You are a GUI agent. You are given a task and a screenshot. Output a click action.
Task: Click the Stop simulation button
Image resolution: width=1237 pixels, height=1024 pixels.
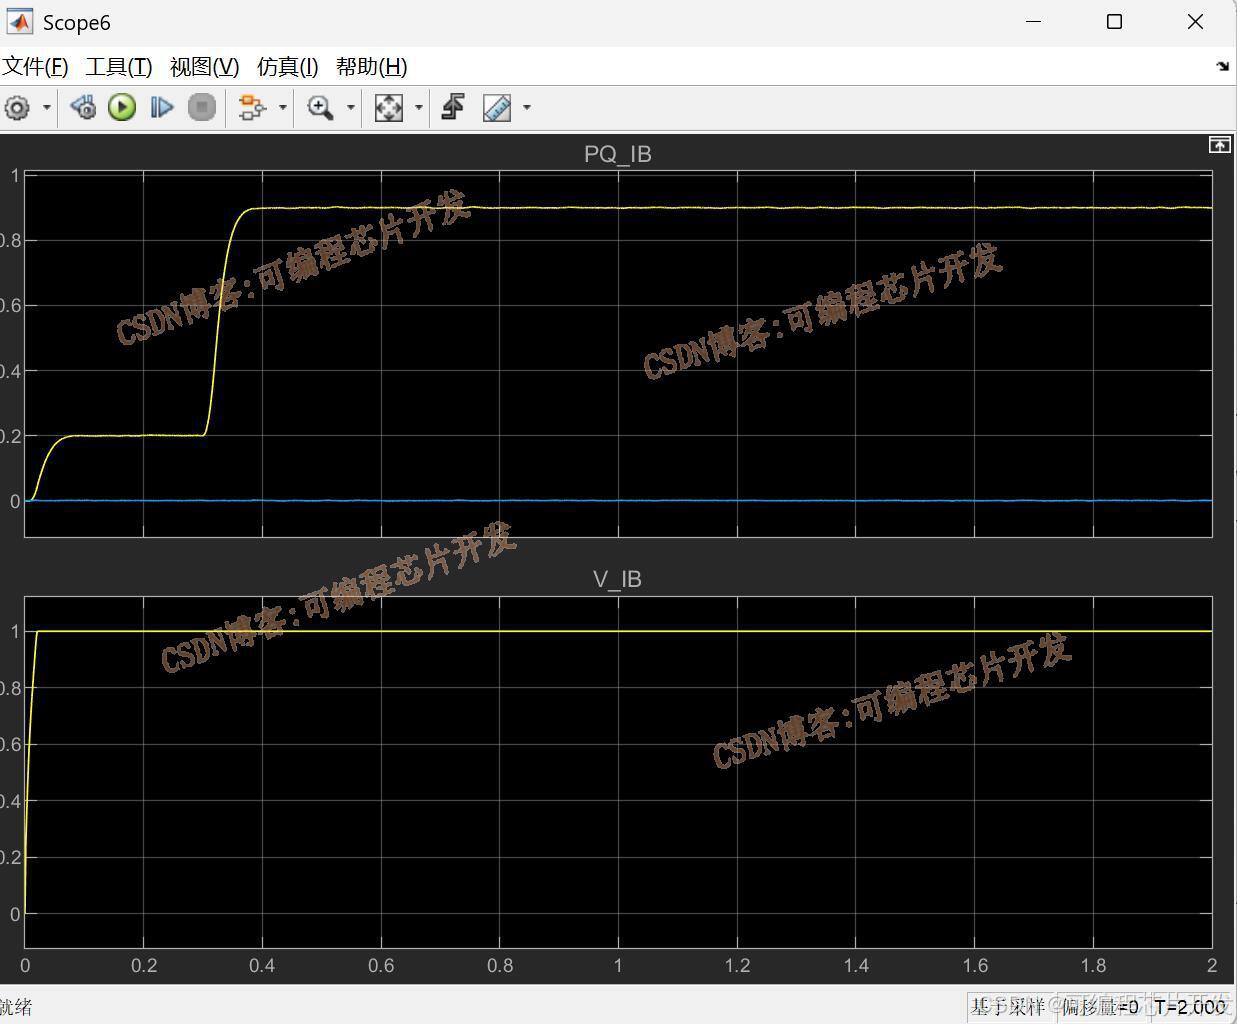(202, 107)
